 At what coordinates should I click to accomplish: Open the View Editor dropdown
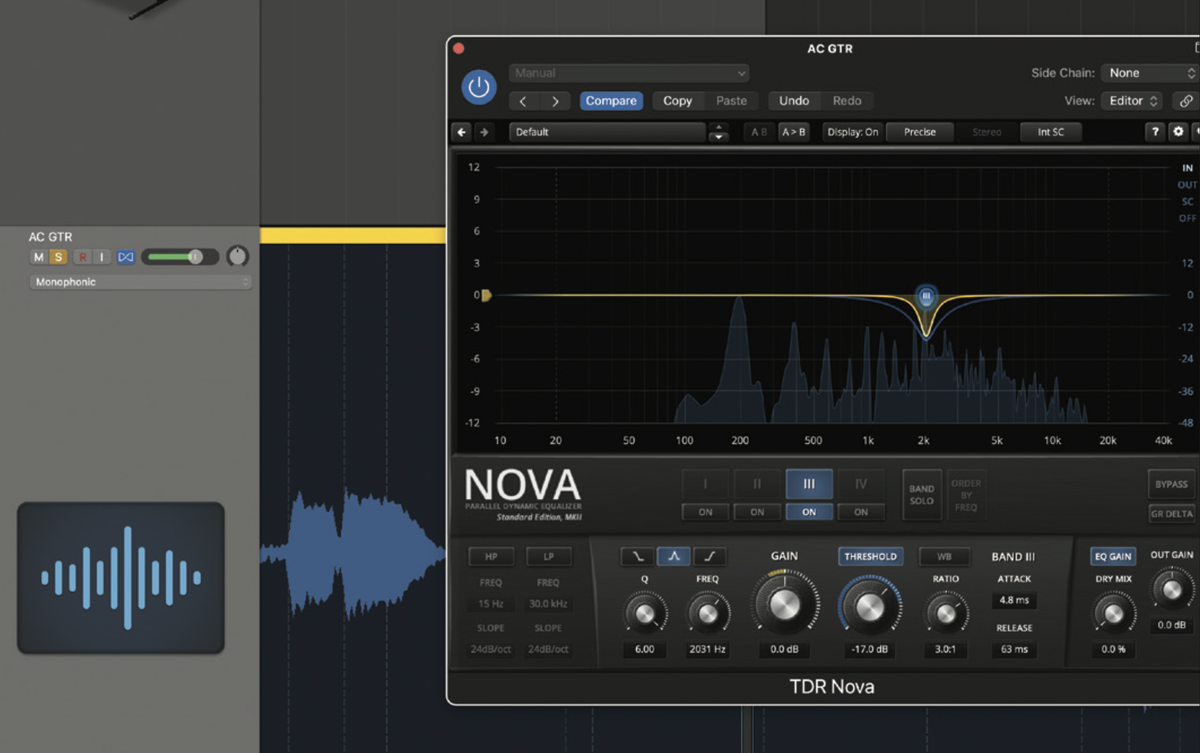click(x=1131, y=100)
